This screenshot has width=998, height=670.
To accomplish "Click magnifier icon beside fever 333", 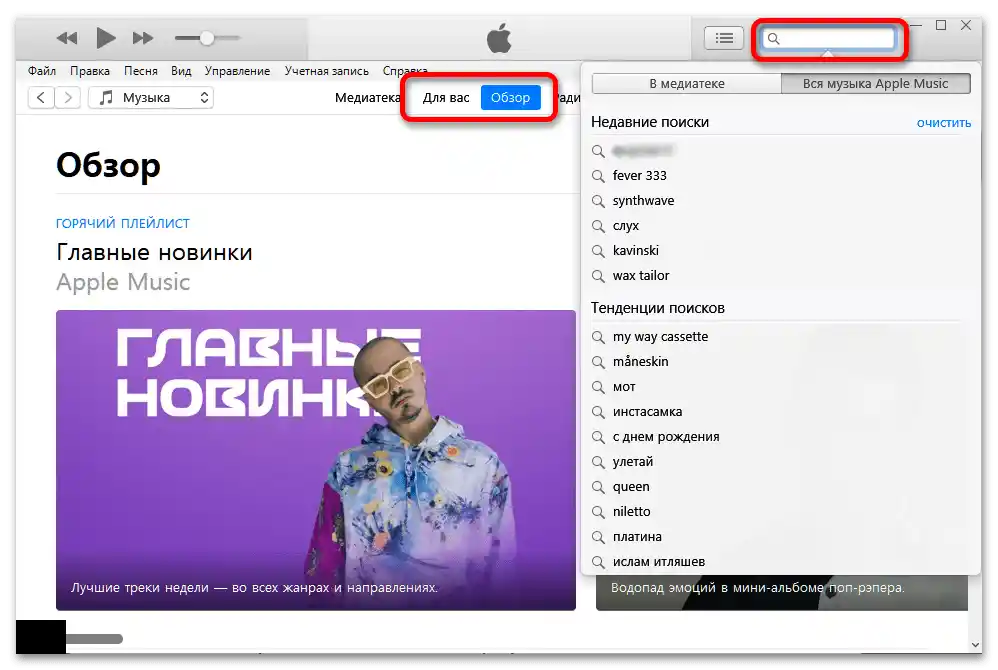I will [x=598, y=176].
